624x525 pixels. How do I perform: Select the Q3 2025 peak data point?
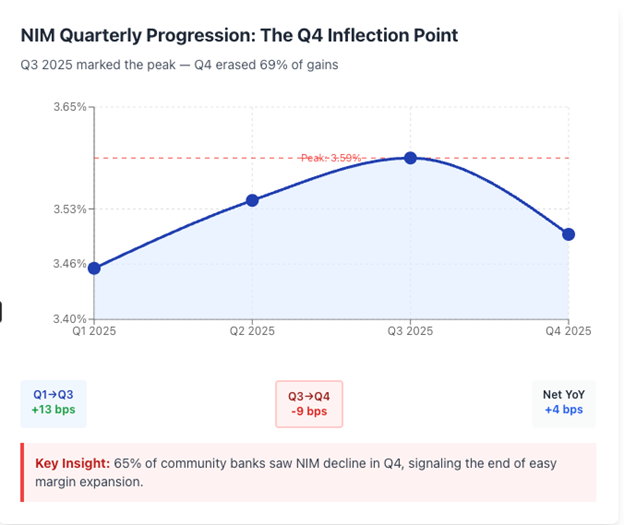point(410,158)
